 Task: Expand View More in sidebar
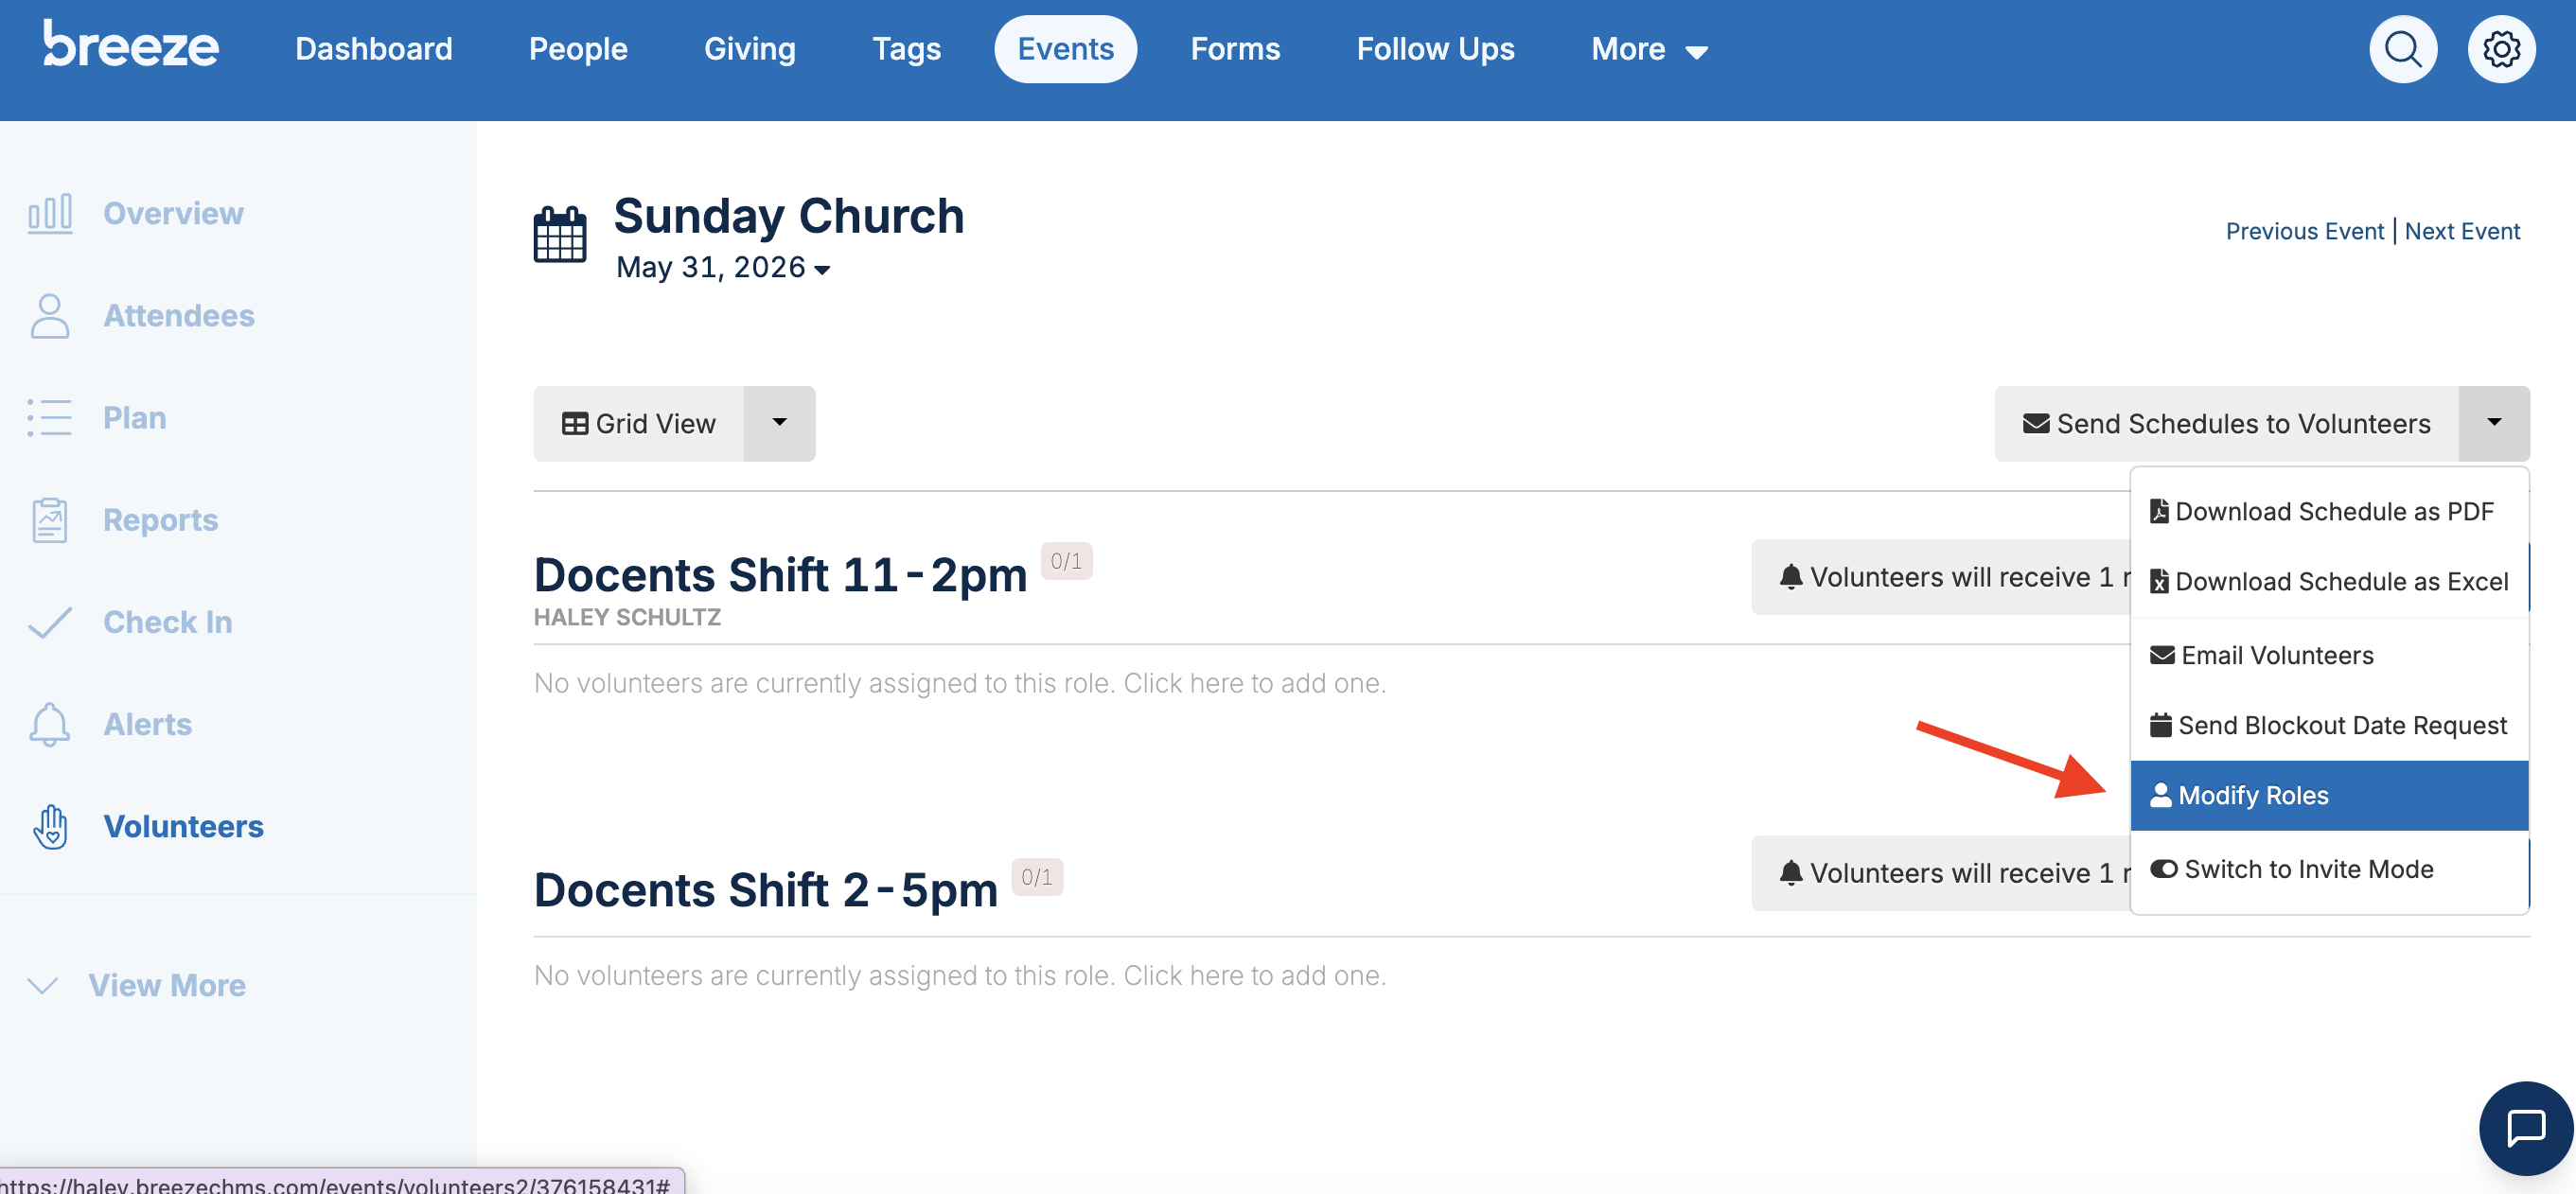(137, 985)
